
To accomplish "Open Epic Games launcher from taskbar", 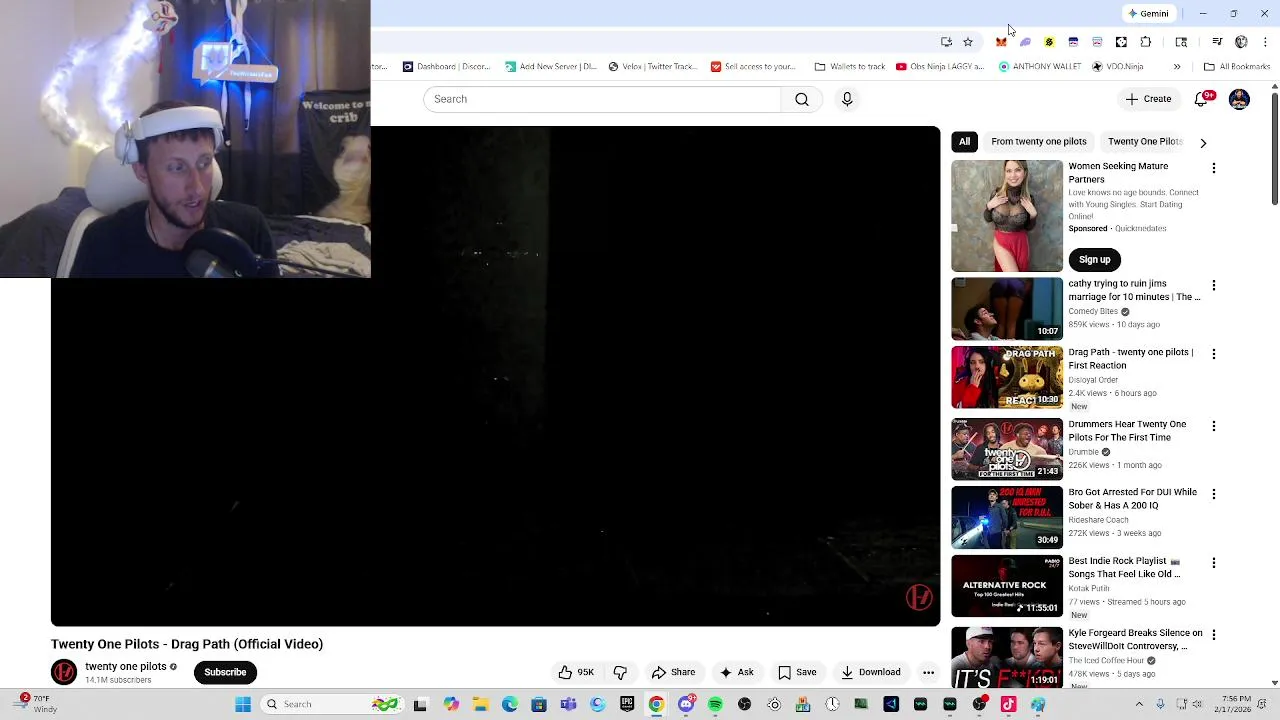I will (627, 704).
